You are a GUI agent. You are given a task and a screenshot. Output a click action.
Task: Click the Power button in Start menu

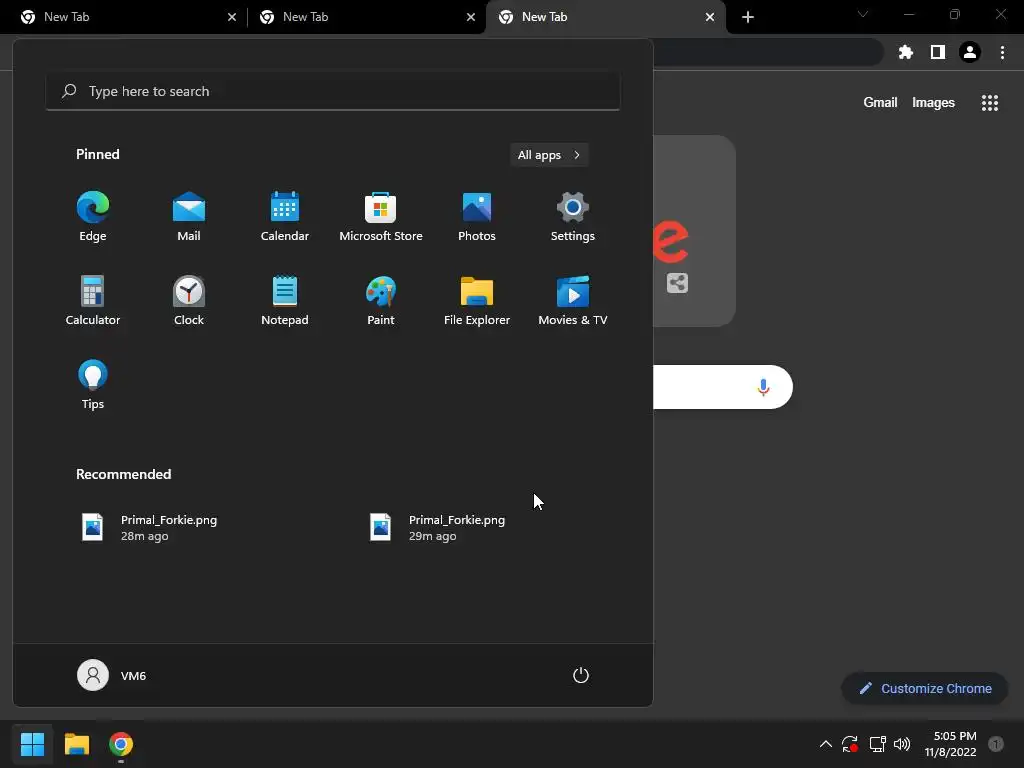click(581, 675)
